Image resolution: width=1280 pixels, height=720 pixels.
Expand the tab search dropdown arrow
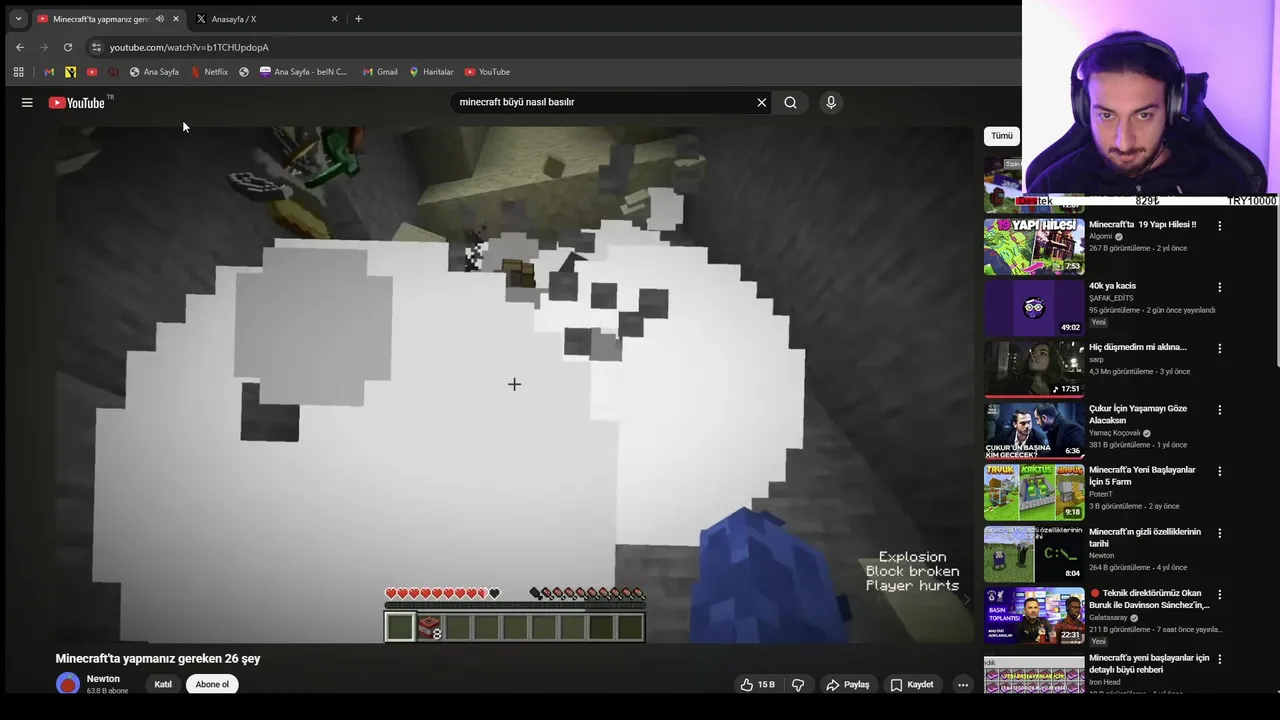pyautogui.click(x=18, y=19)
